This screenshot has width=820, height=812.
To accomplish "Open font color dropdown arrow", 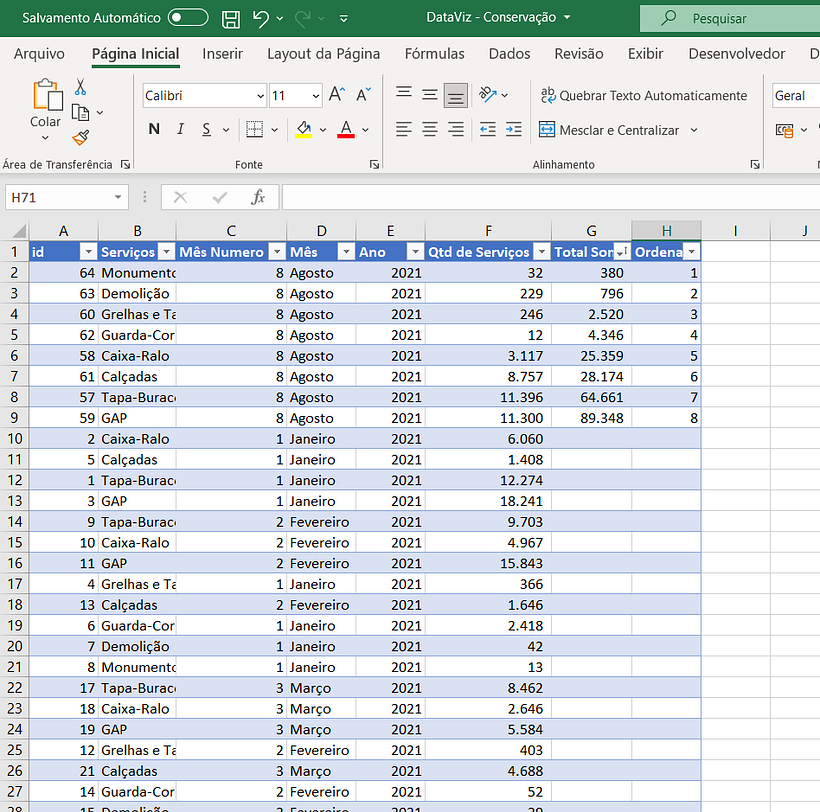I will [x=365, y=130].
